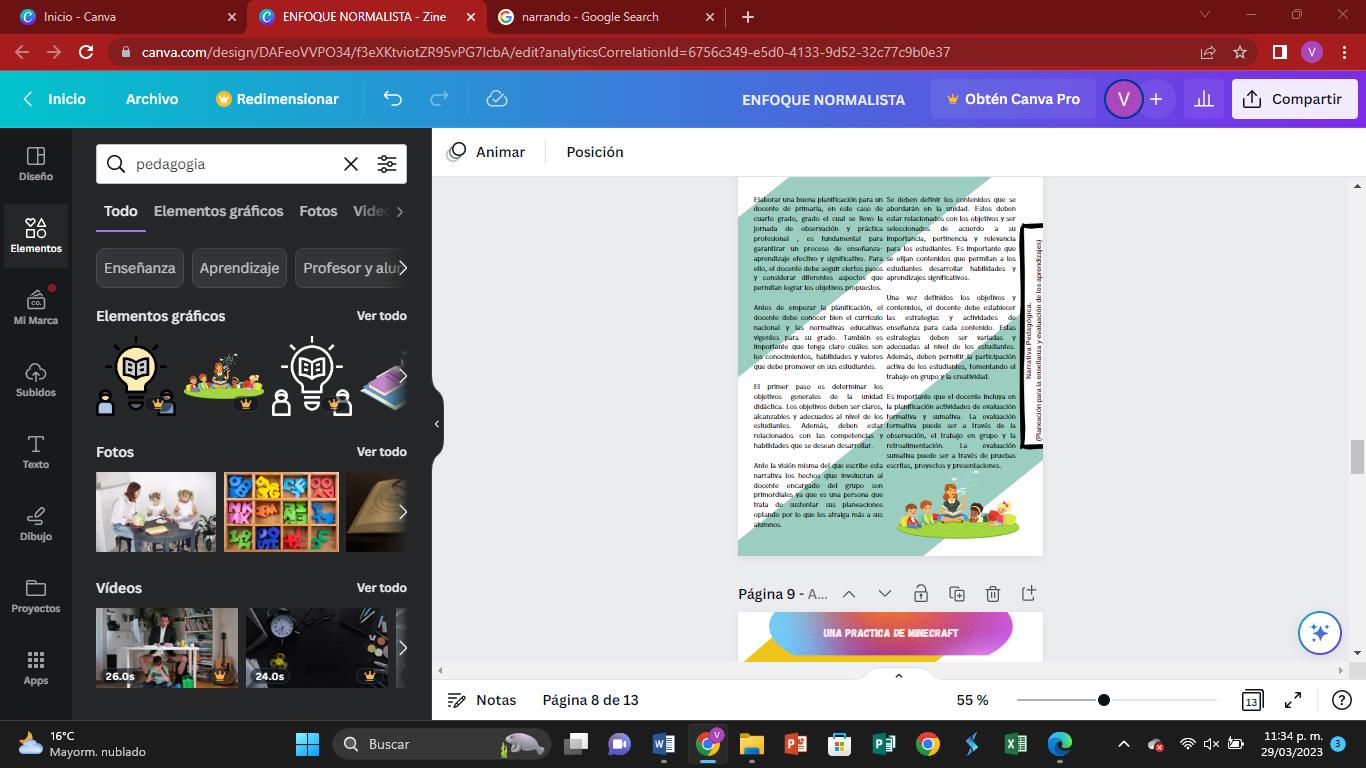1366x768 pixels.
Task: Open the Apps panel
Action: click(36, 668)
